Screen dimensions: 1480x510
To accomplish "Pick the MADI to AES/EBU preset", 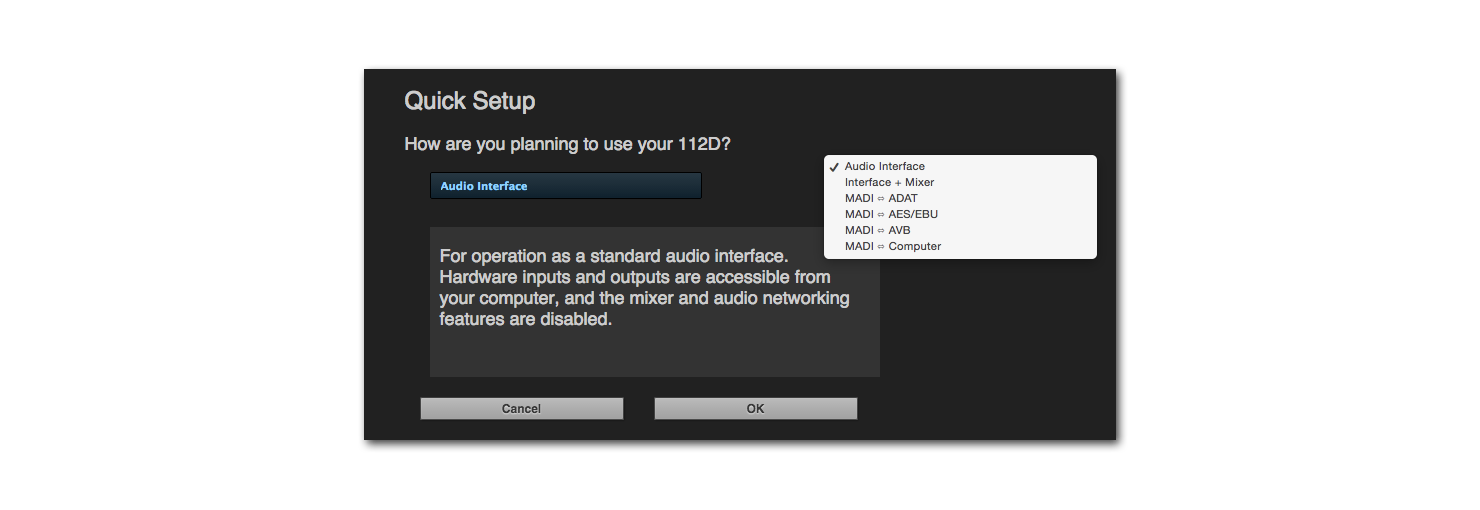I will pyautogui.click(x=891, y=215).
